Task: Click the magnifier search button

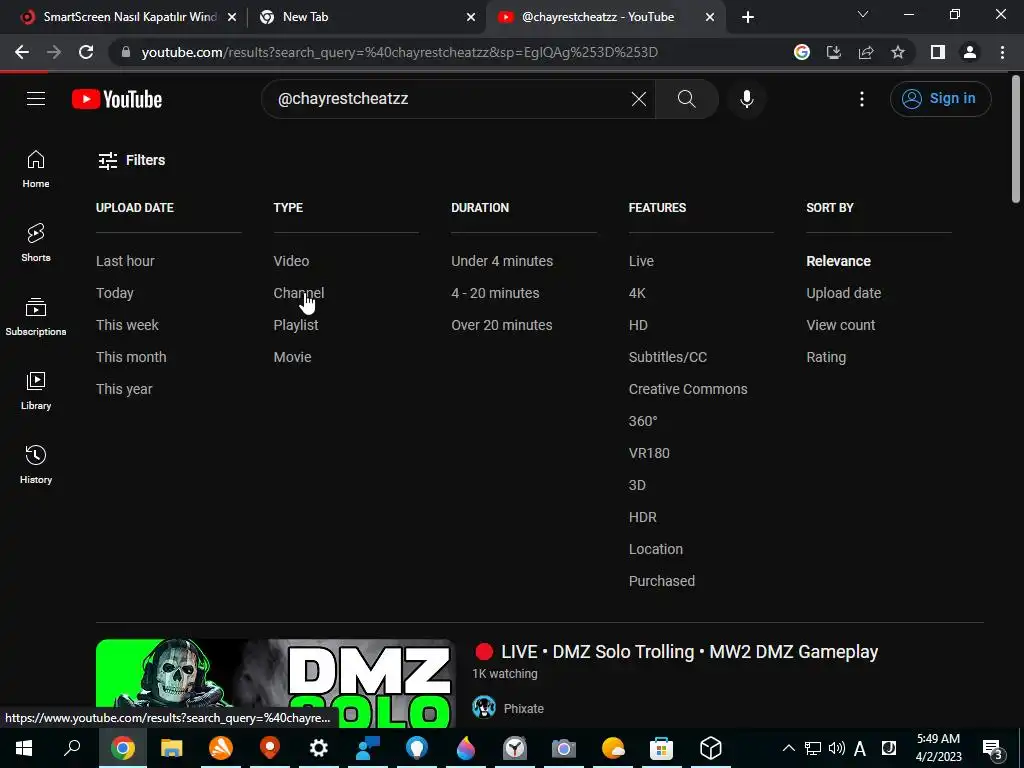Action: (x=686, y=99)
